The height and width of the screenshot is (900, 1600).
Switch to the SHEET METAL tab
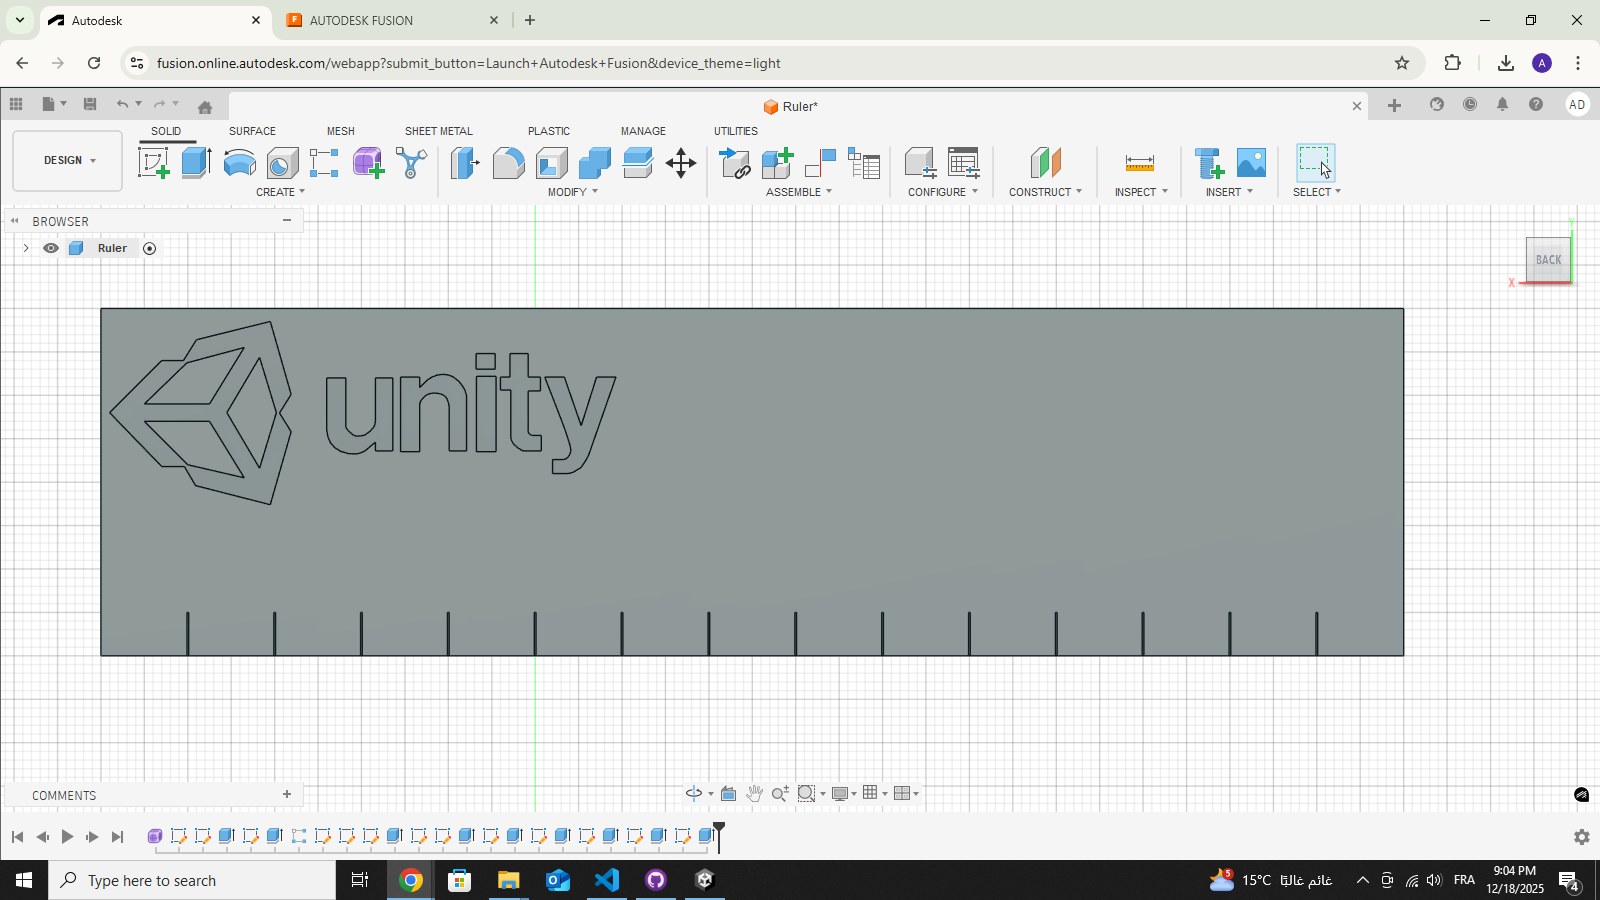click(439, 131)
